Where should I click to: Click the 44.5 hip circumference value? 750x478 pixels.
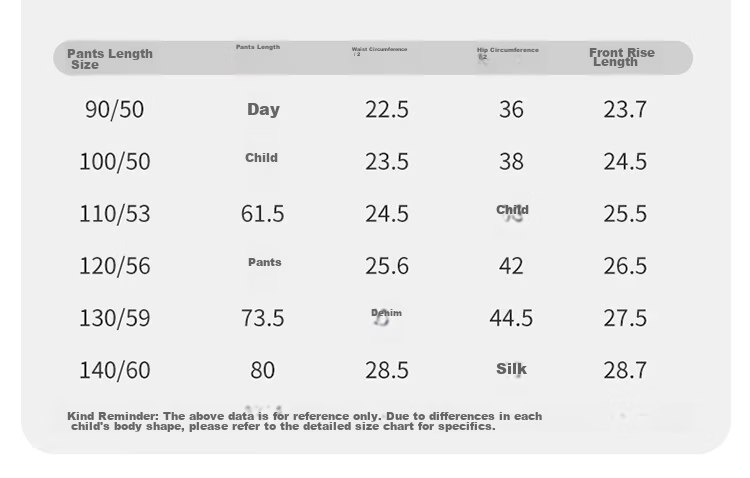tap(511, 318)
